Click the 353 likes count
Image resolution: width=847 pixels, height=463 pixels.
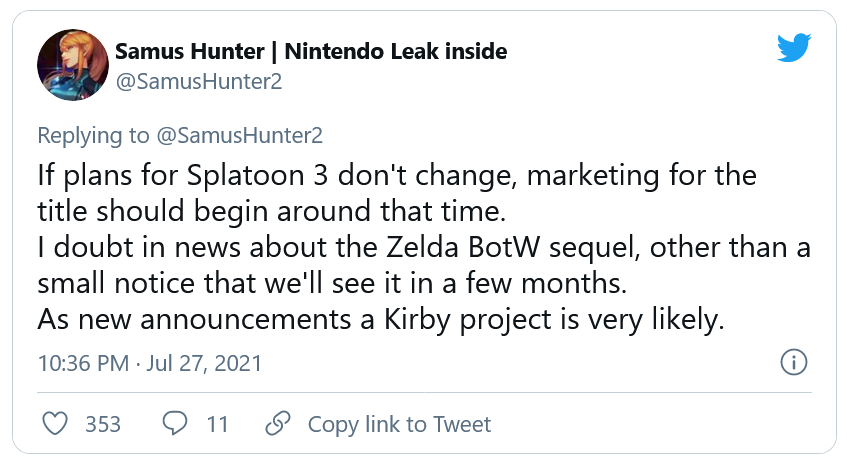103,424
